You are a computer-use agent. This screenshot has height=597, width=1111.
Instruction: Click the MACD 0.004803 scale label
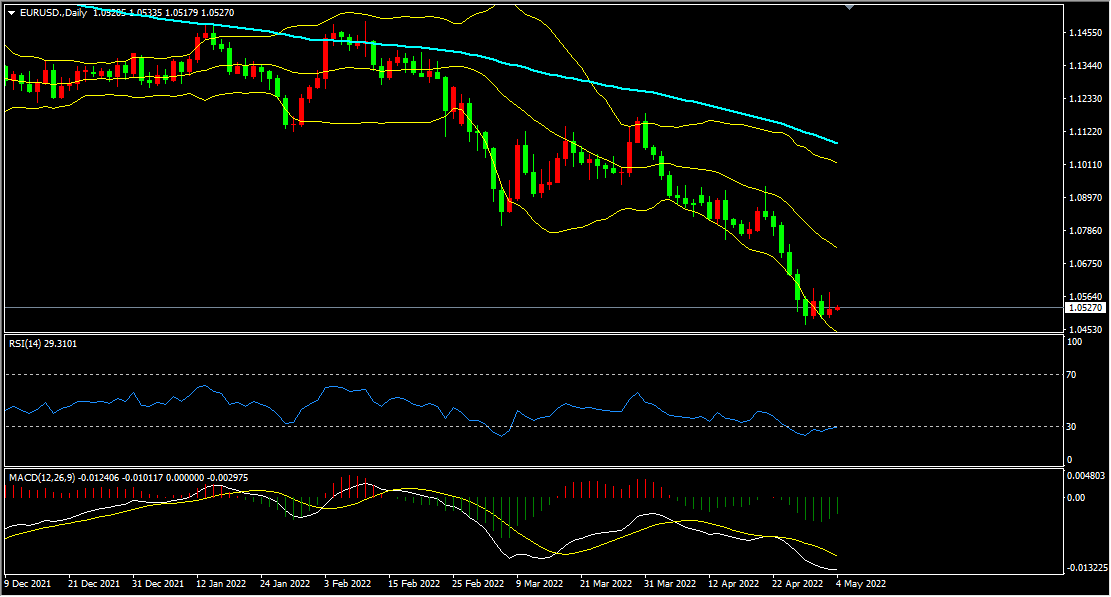tap(1085, 476)
